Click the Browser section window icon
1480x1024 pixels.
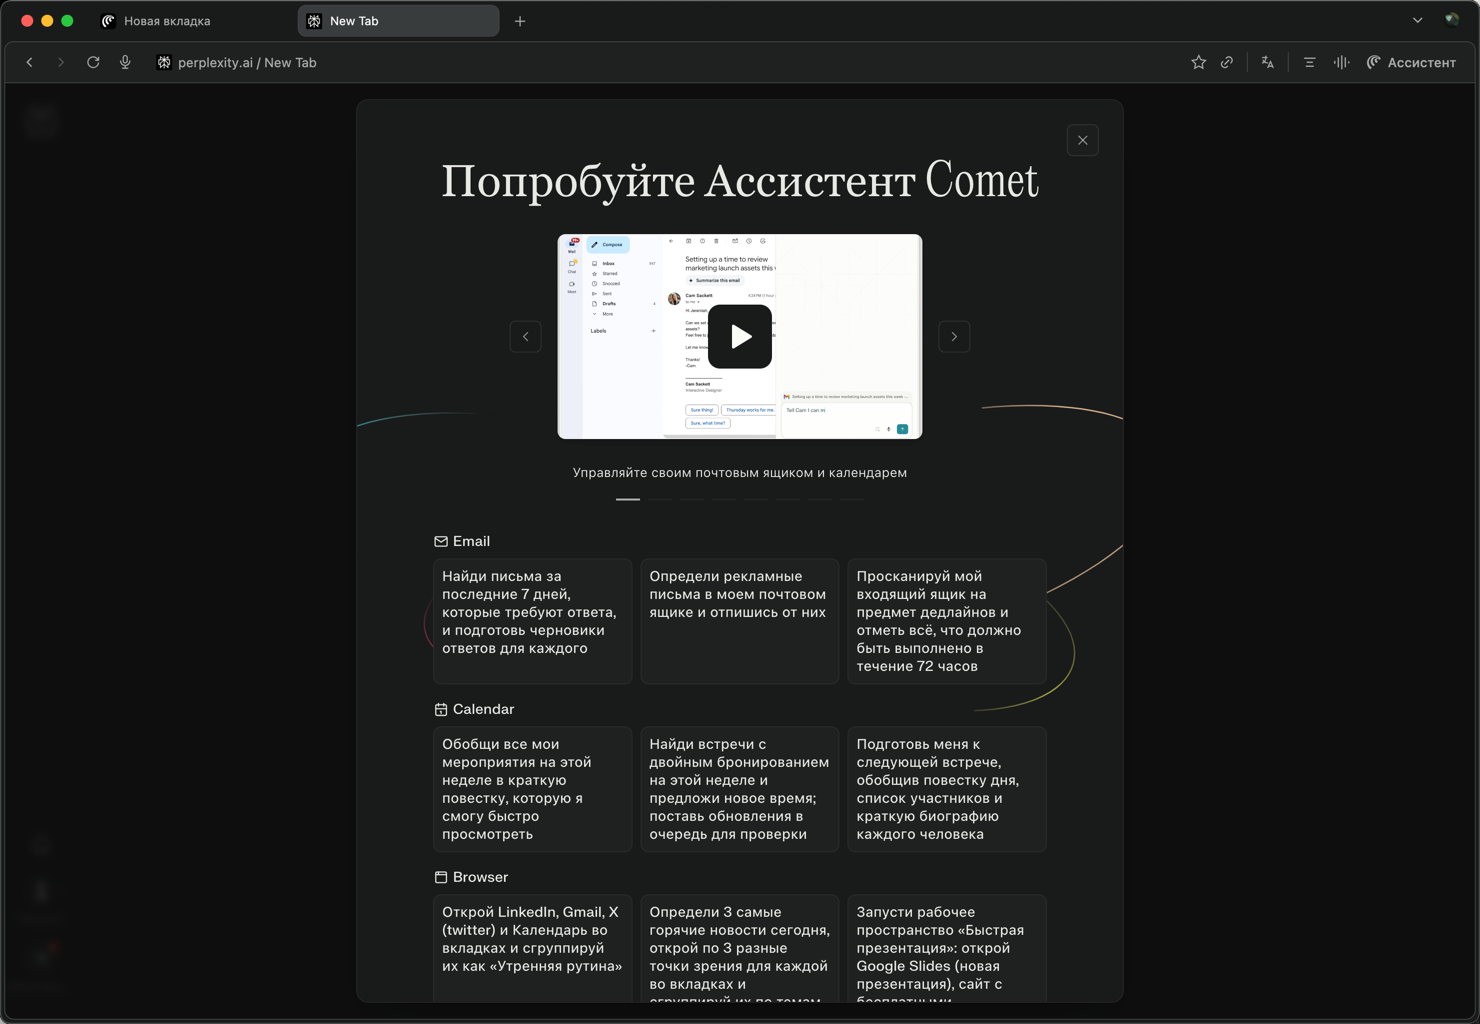(441, 877)
